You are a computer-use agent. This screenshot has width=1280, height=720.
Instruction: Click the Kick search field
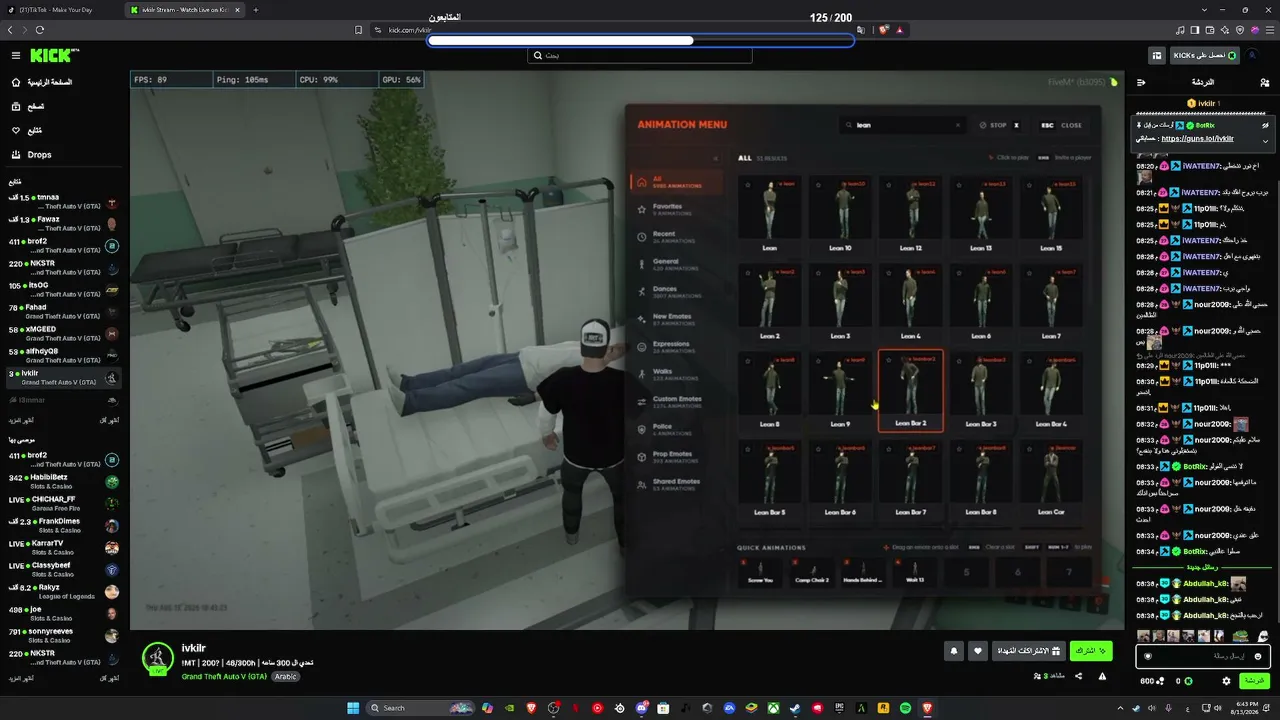click(x=640, y=56)
